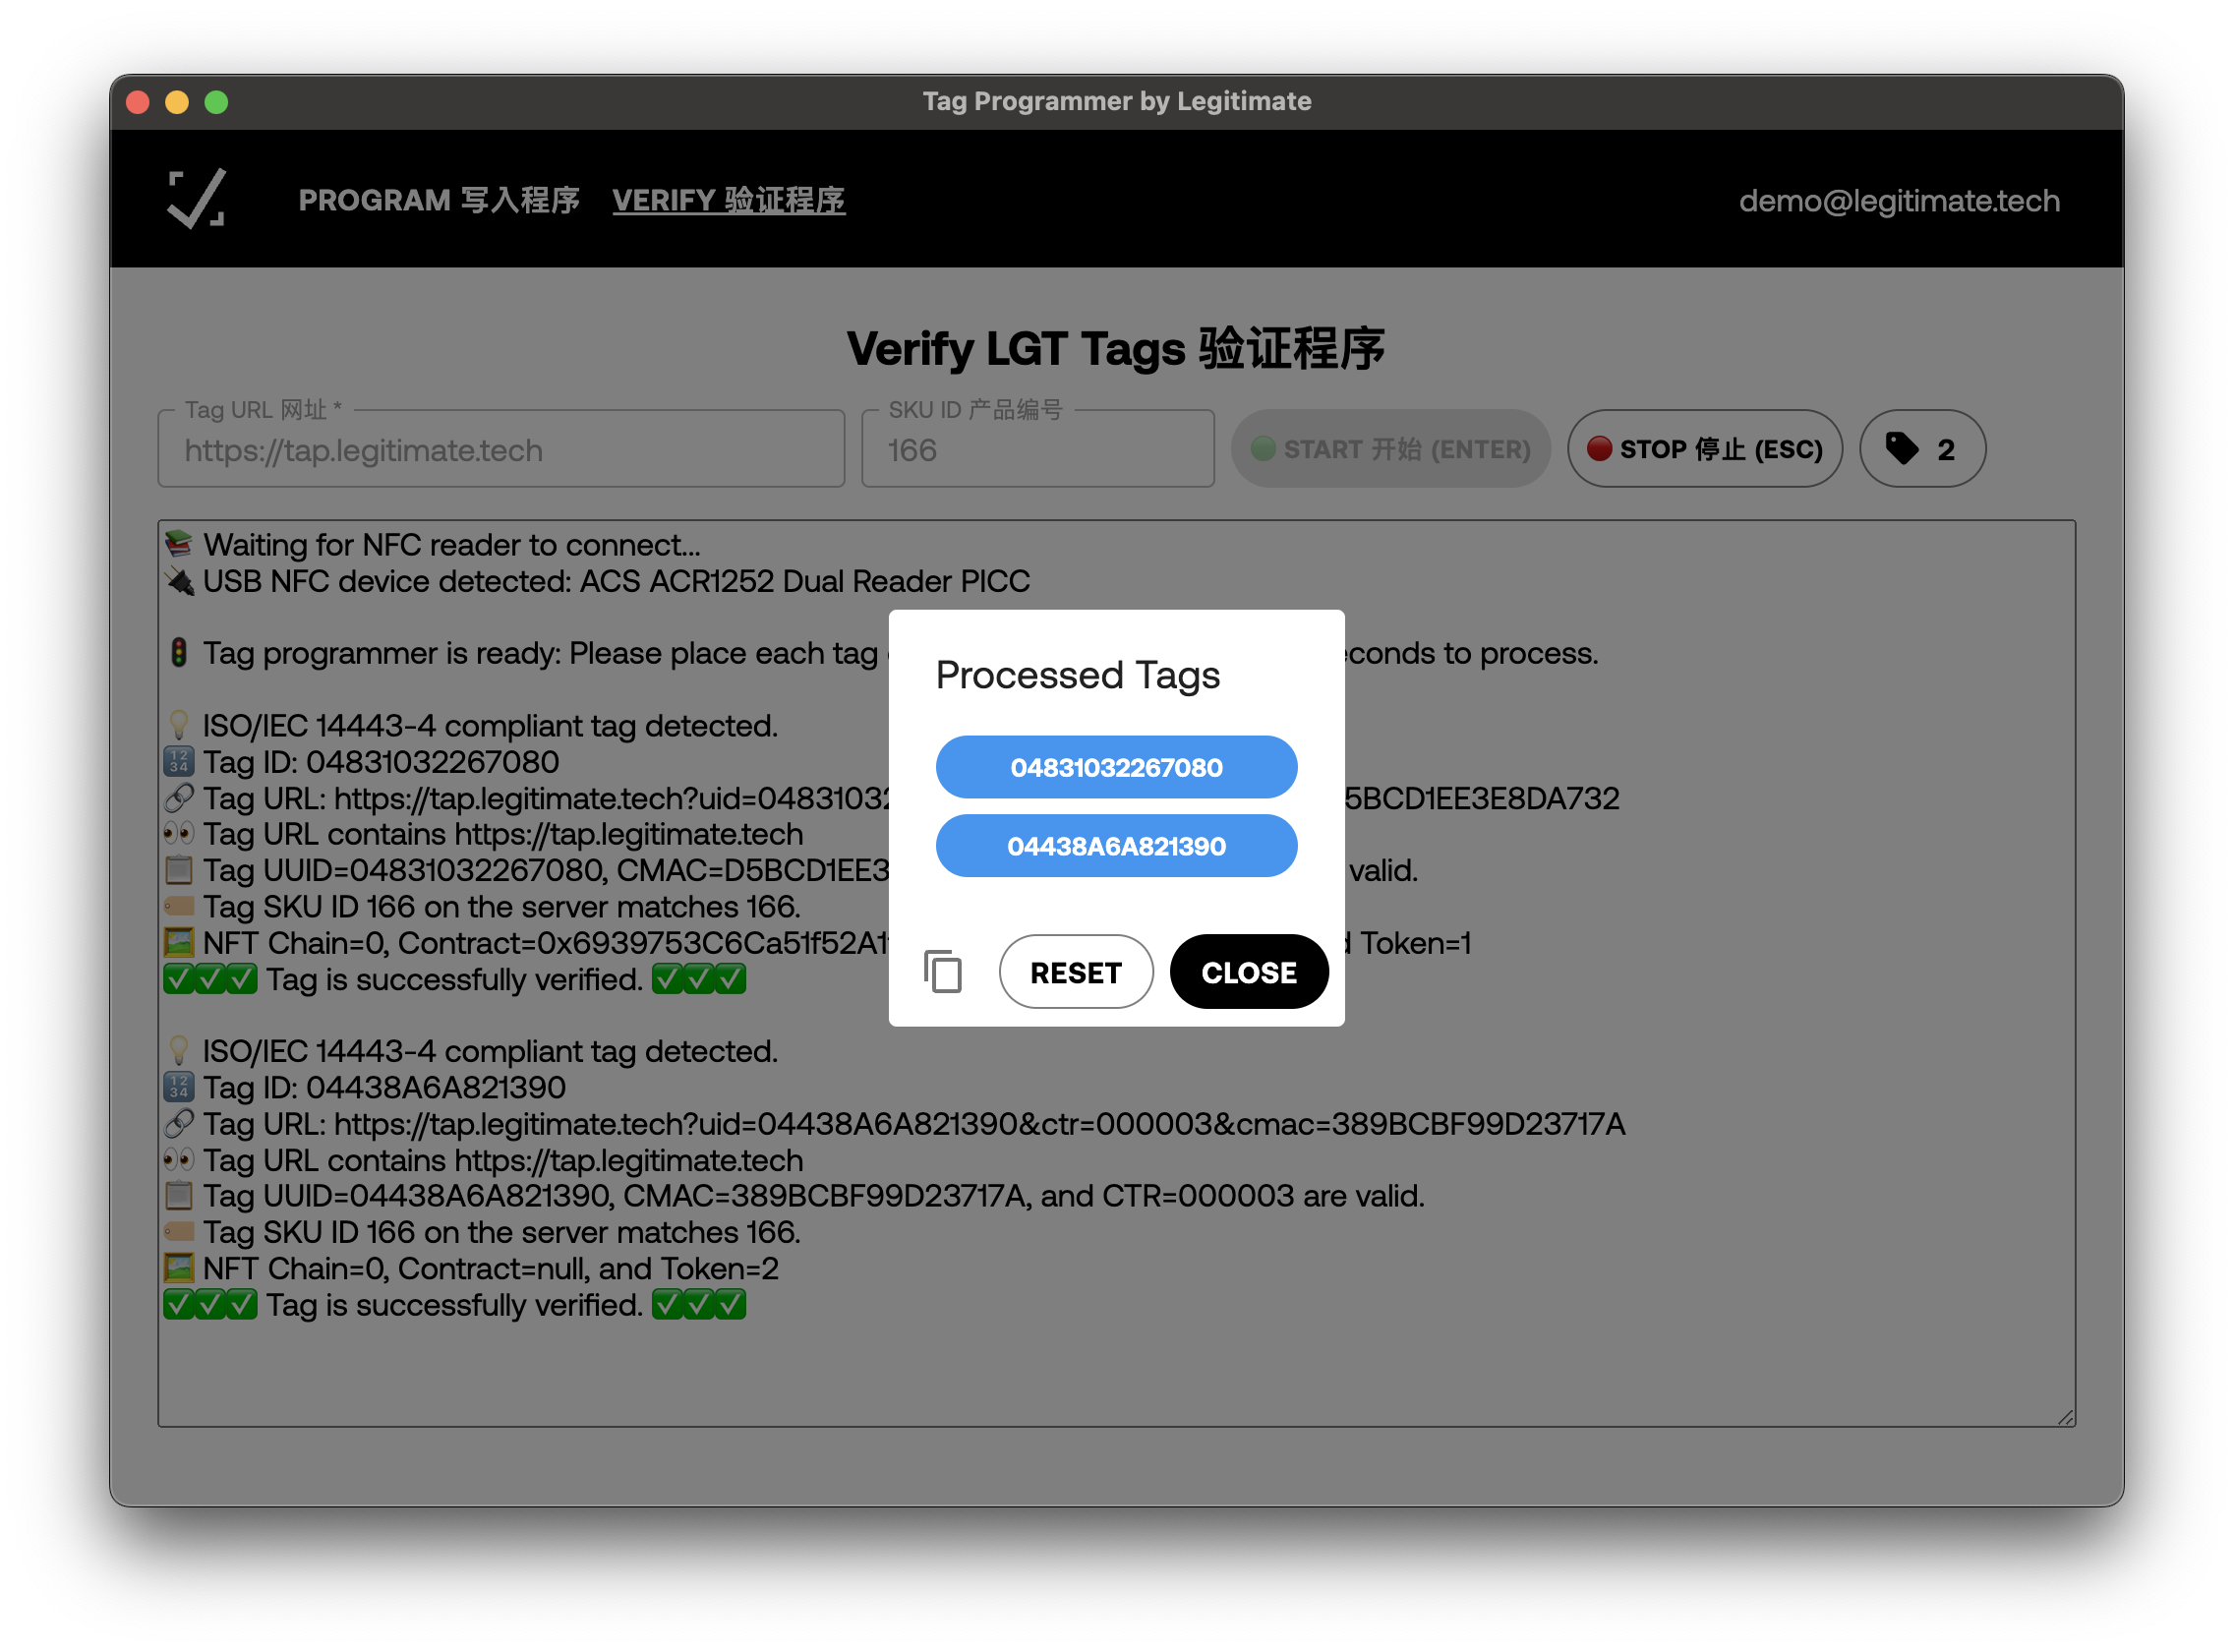Select processed tag 04438A6A821390
The width and height of the screenshot is (2234, 1652).
tap(1116, 846)
